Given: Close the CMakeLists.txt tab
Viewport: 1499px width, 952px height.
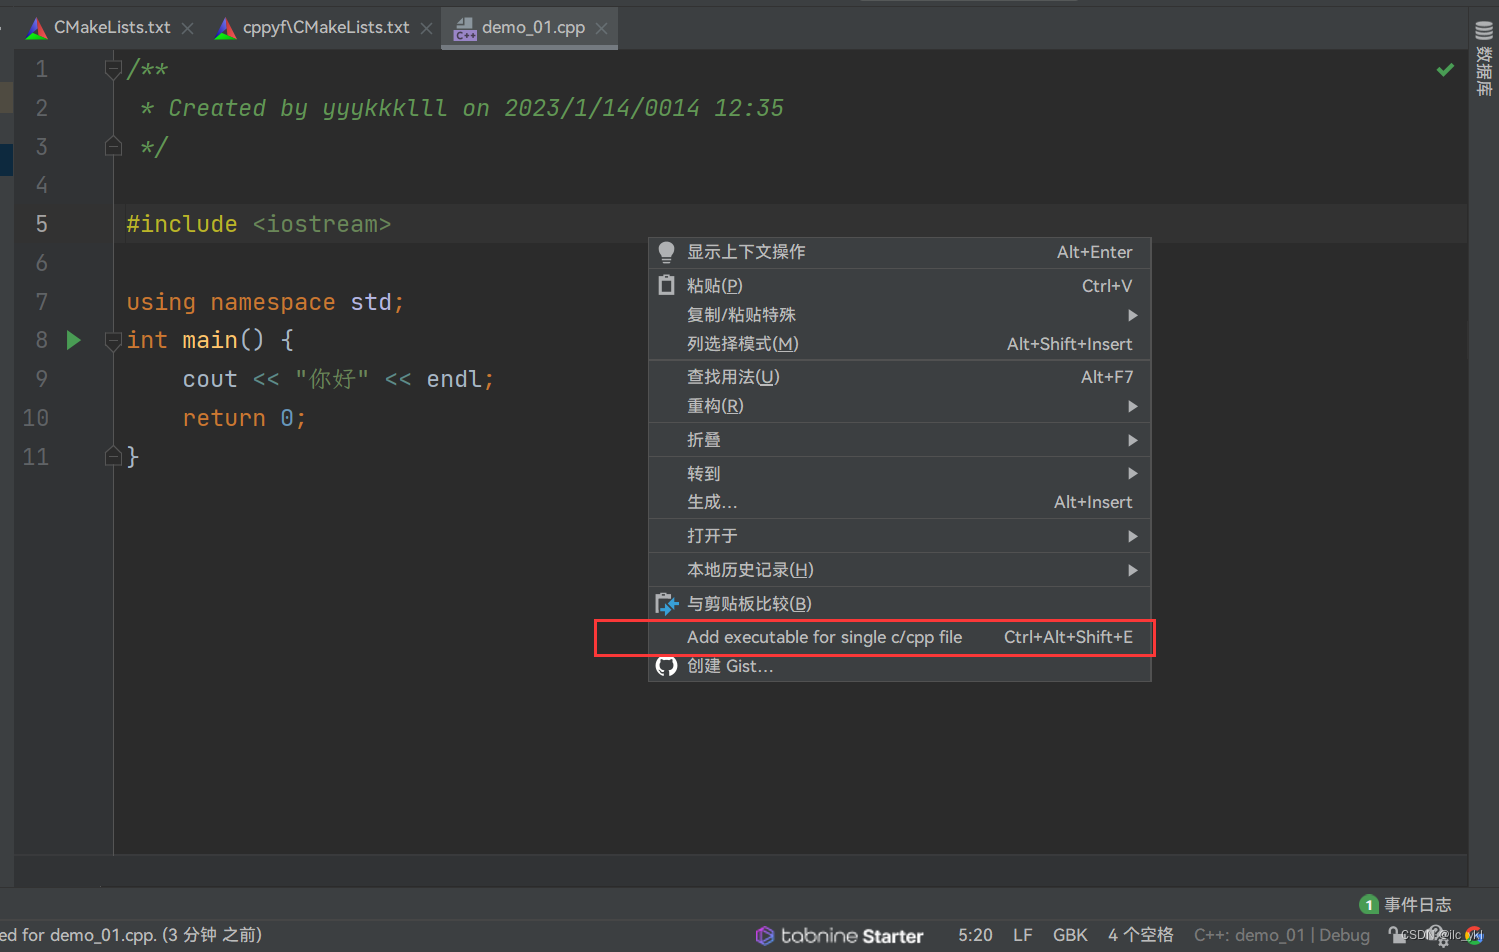Looking at the screenshot, I should (x=187, y=28).
